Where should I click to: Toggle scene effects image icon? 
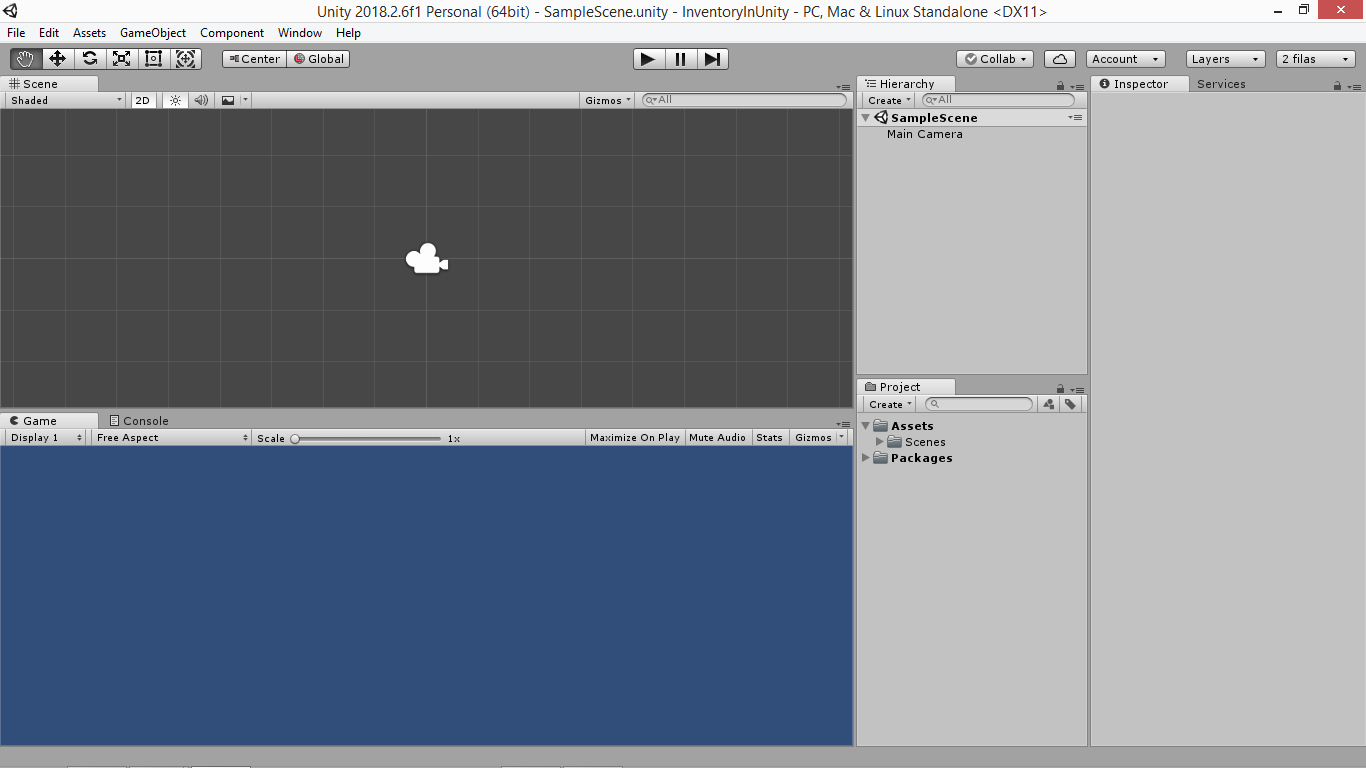(x=228, y=100)
